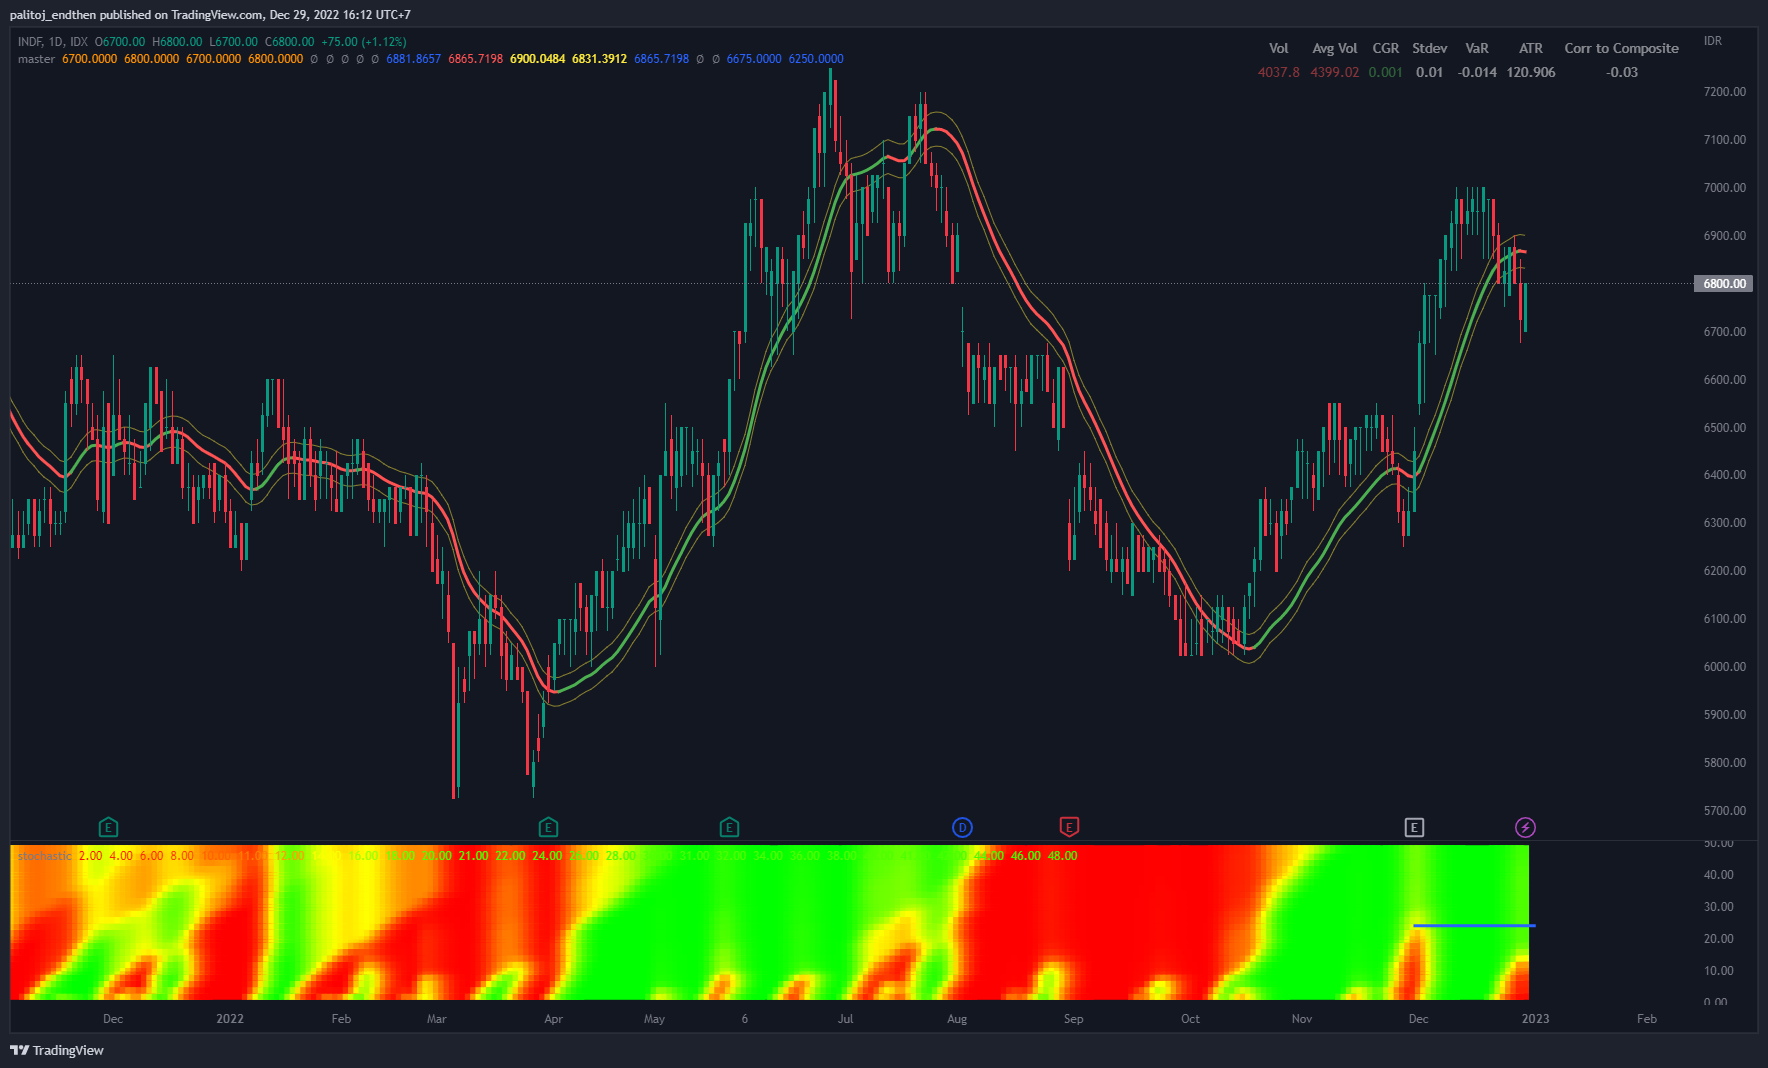The width and height of the screenshot is (1768, 1068).
Task: Click the Nov label on the time axis
Action: (1301, 1019)
